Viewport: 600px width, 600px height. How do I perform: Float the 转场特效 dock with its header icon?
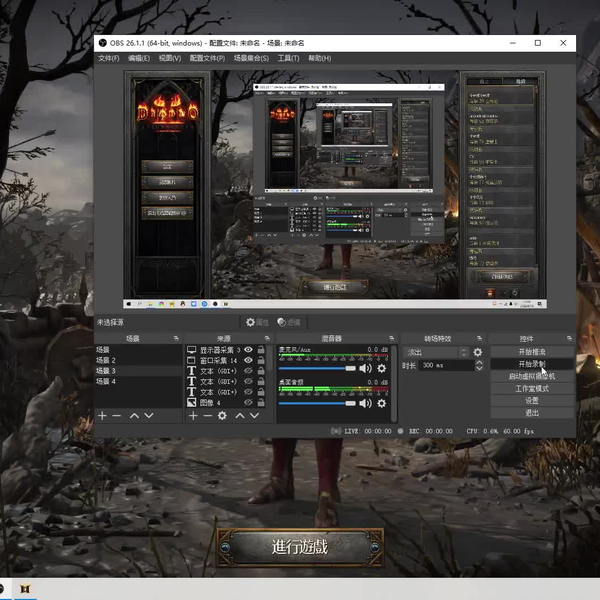pos(479,338)
